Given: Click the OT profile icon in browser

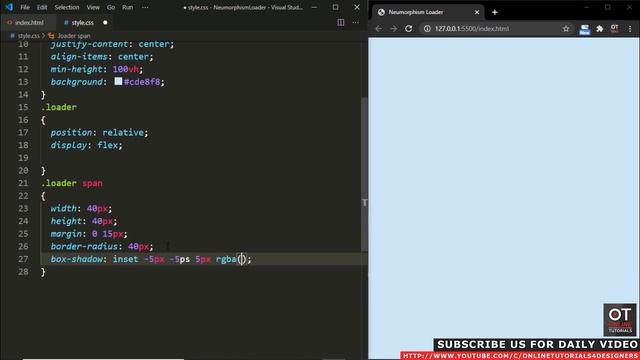Looking at the screenshot, I should pyautogui.click(x=614, y=29).
